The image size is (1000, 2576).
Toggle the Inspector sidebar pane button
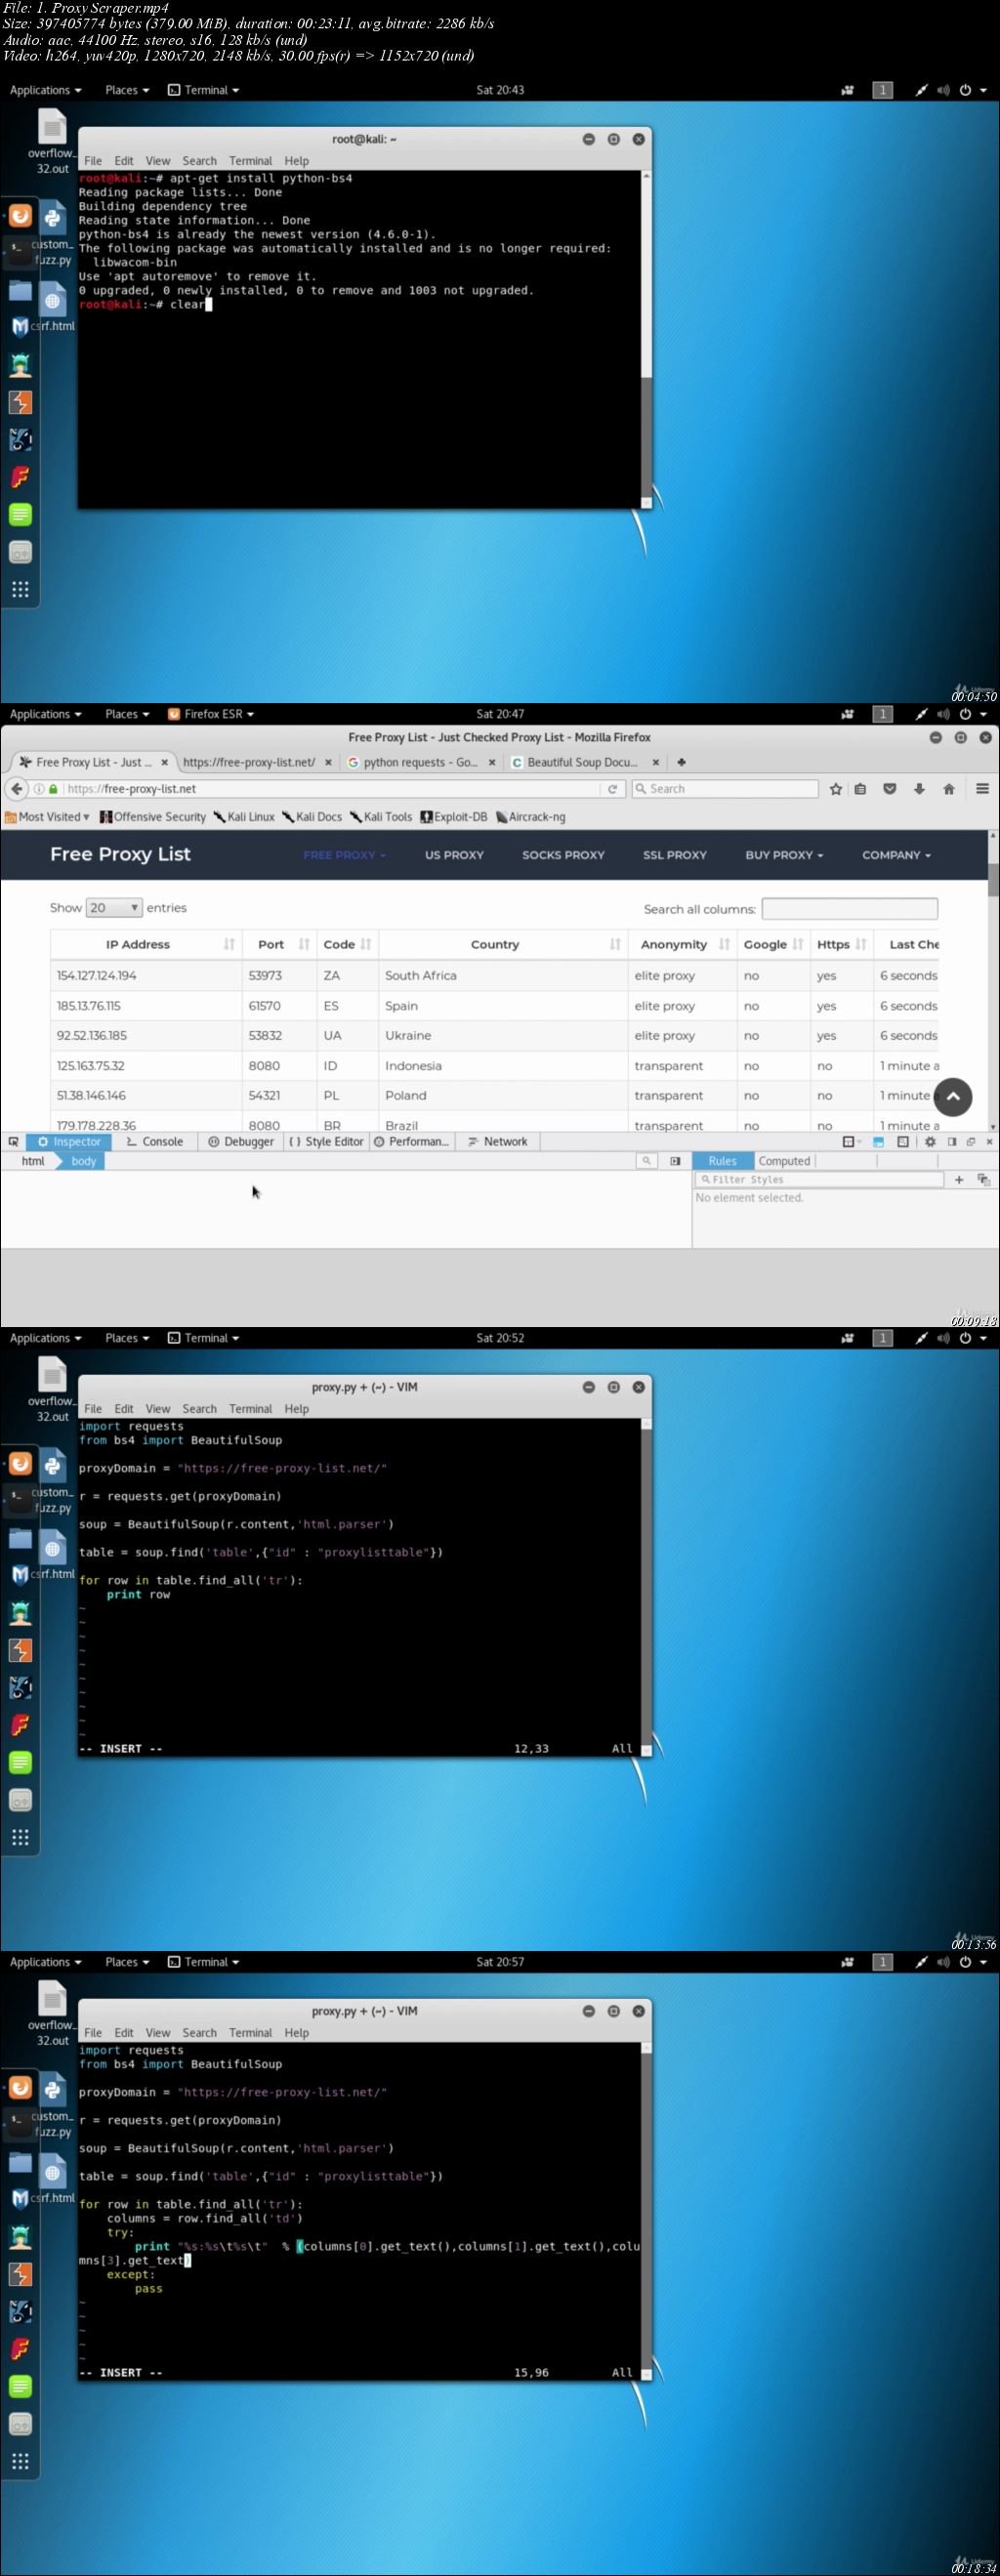(x=675, y=1161)
